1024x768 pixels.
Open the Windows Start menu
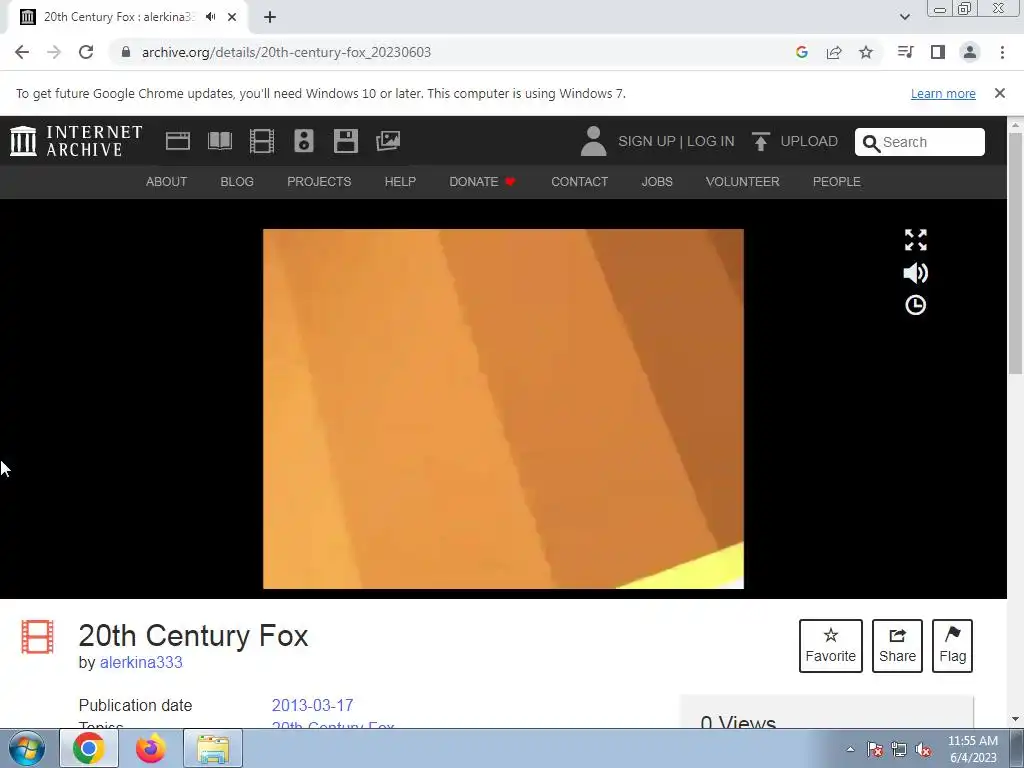click(27, 748)
